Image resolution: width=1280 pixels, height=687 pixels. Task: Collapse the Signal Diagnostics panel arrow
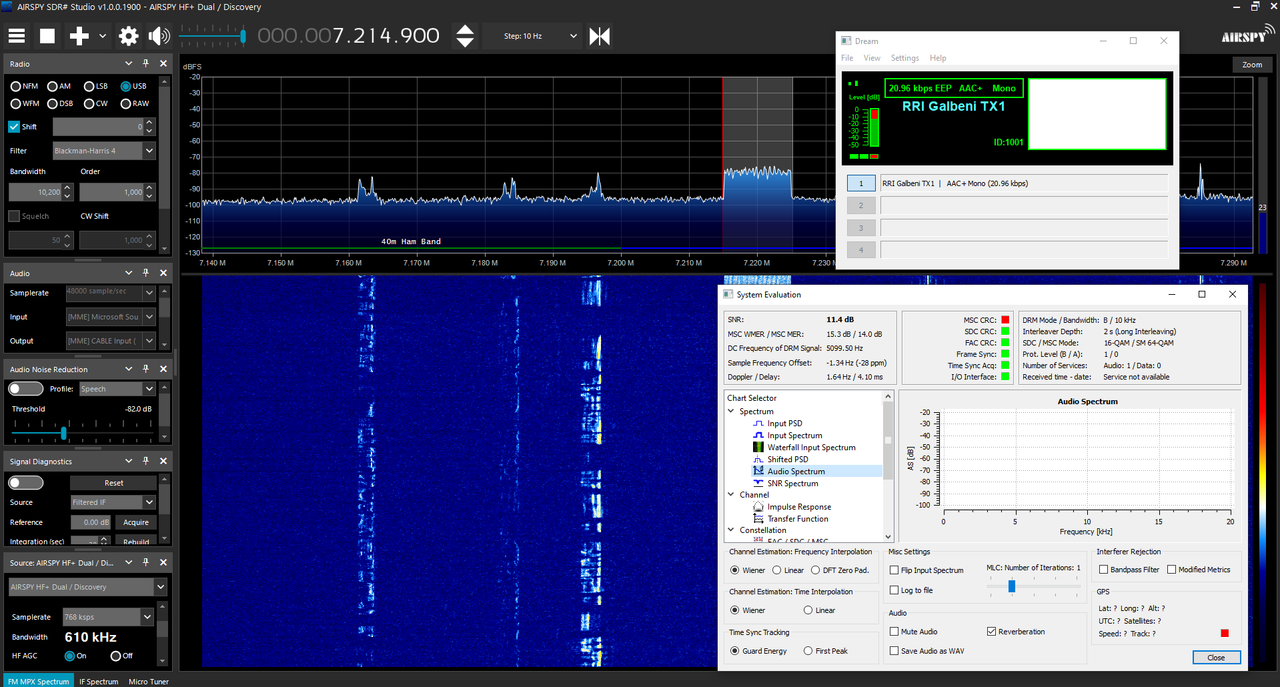point(130,461)
